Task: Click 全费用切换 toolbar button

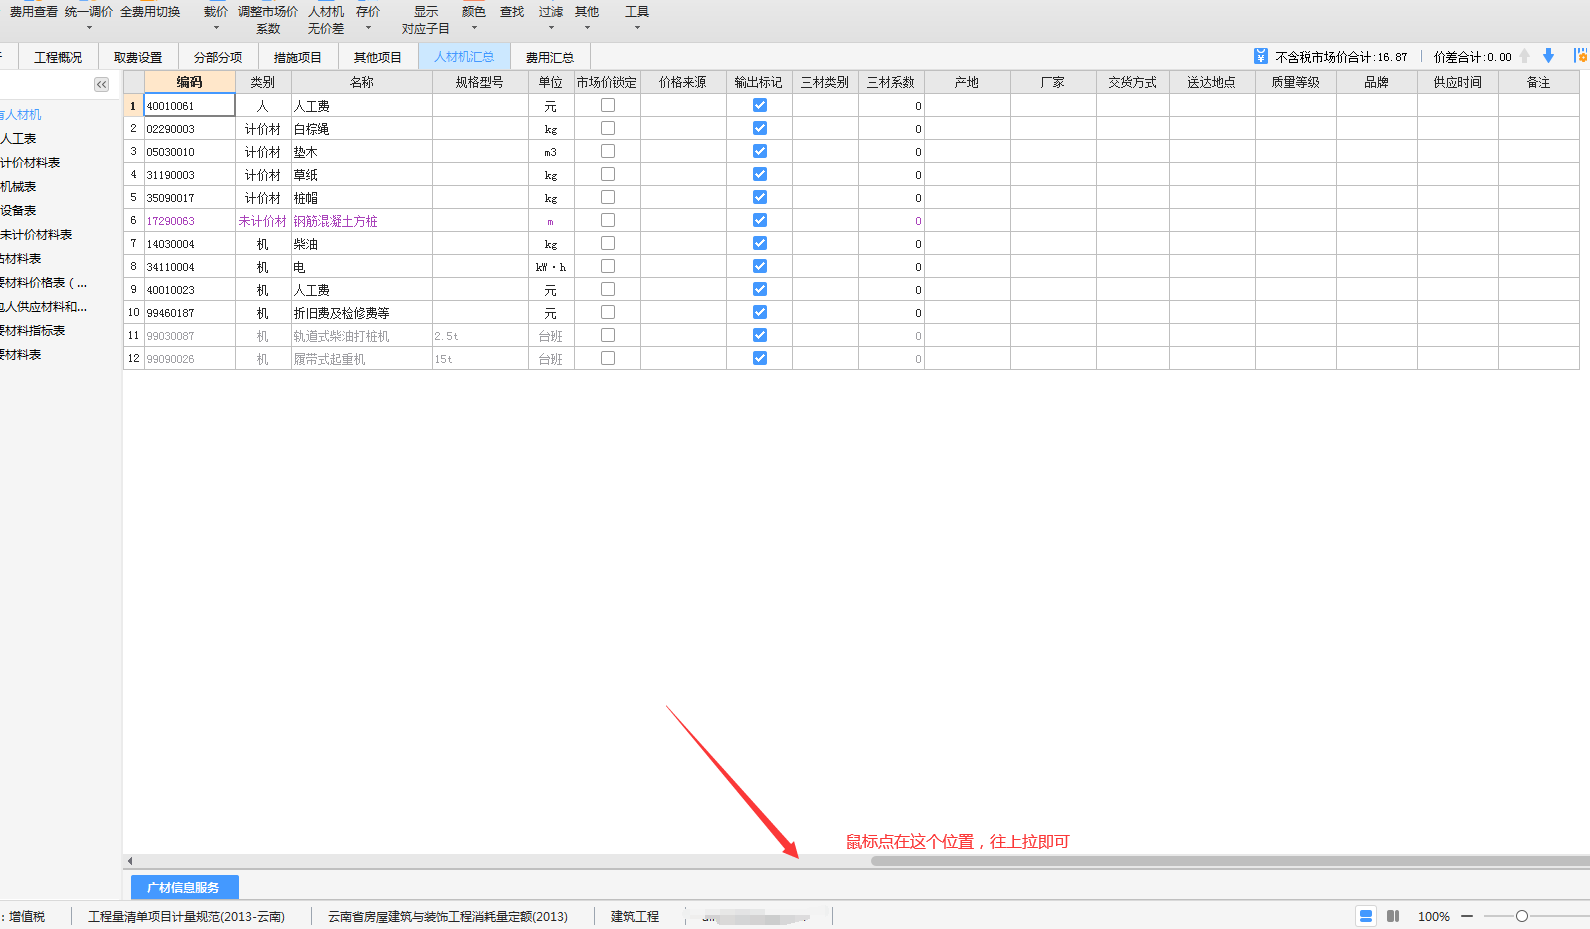Action: [x=150, y=12]
